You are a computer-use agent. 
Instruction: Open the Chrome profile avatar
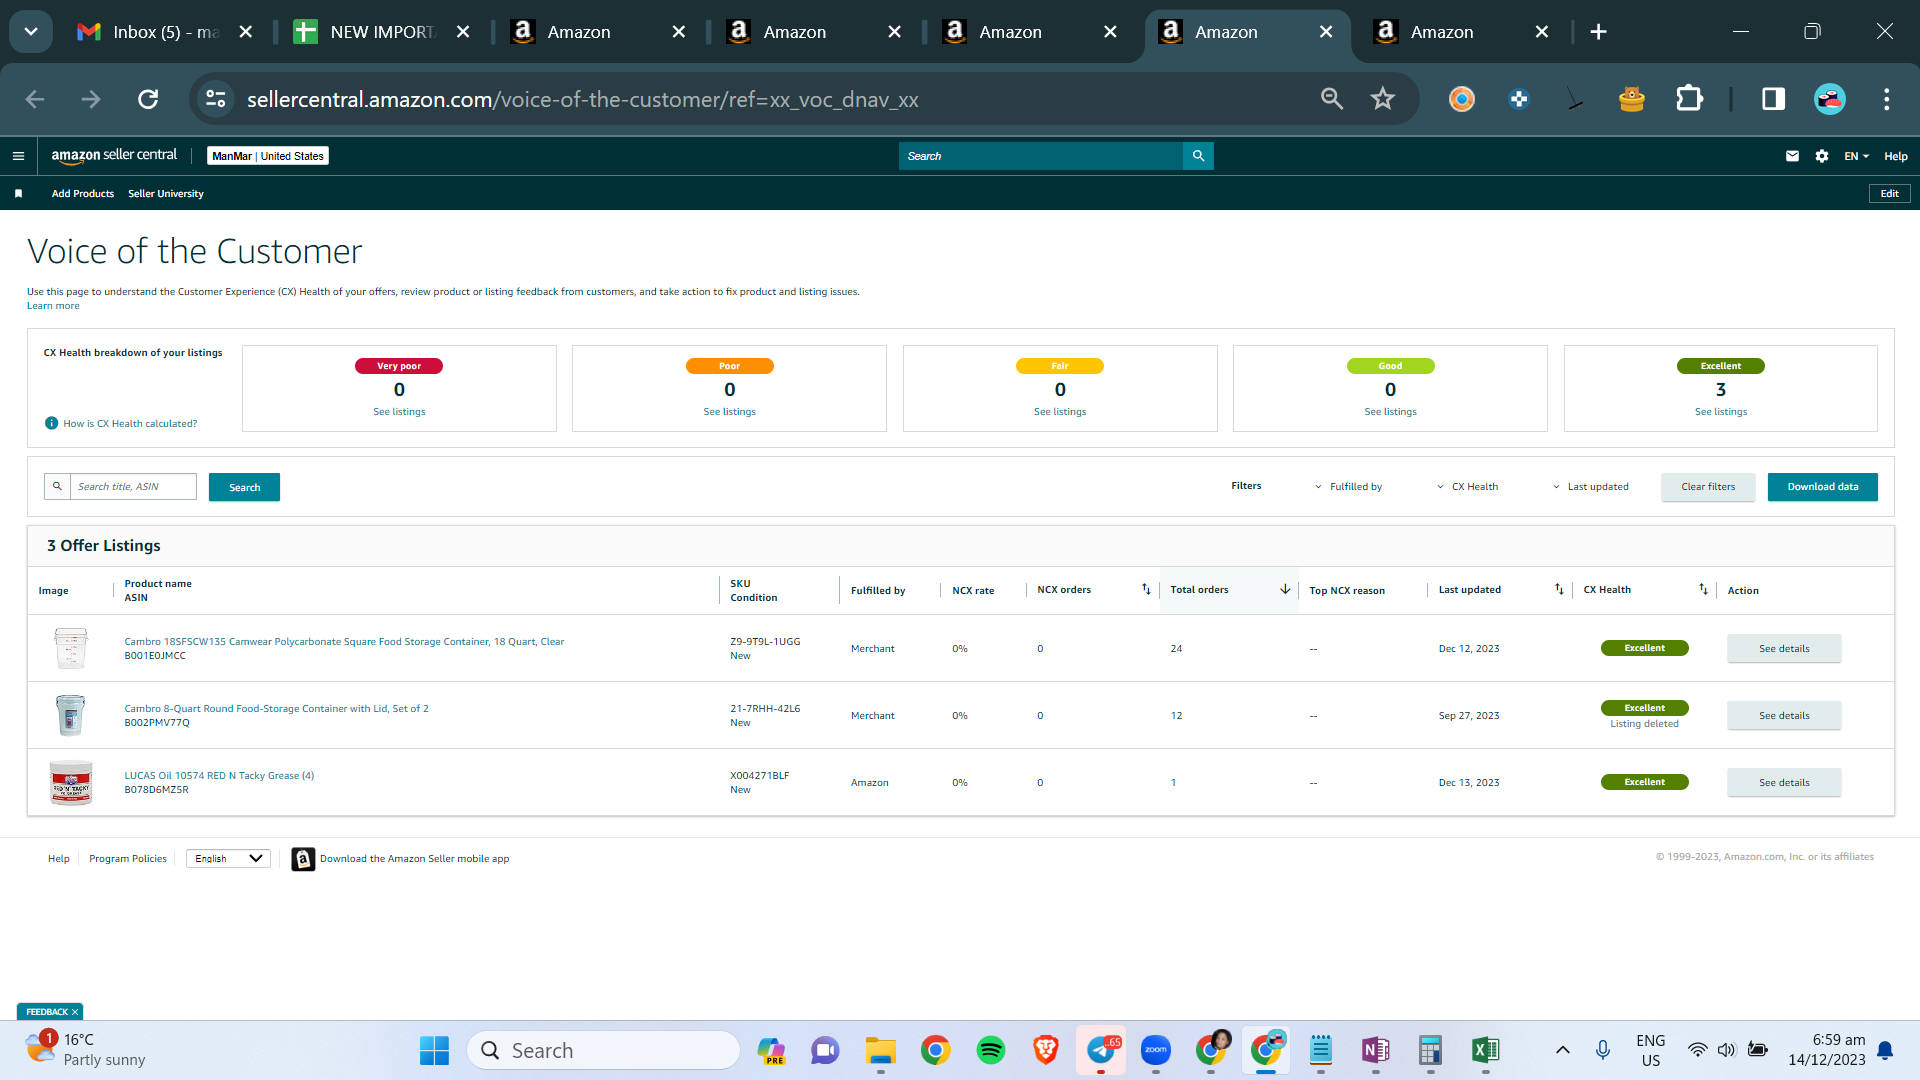click(1829, 99)
